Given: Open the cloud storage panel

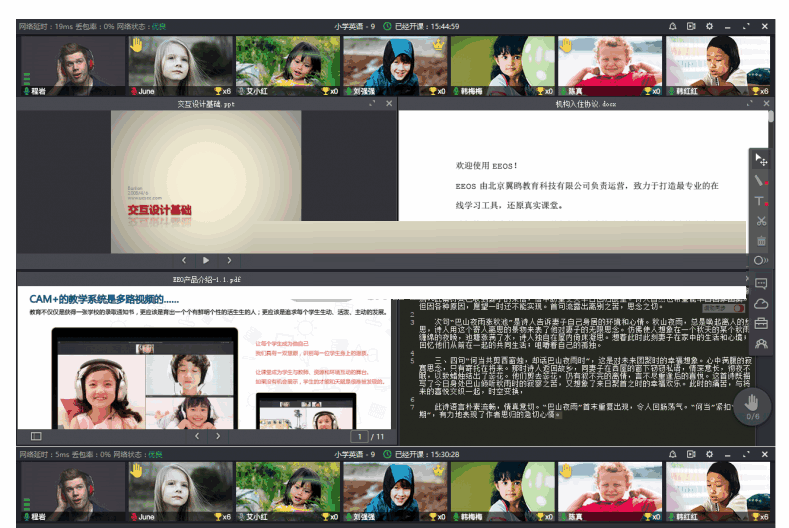Looking at the screenshot, I should 762,303.
